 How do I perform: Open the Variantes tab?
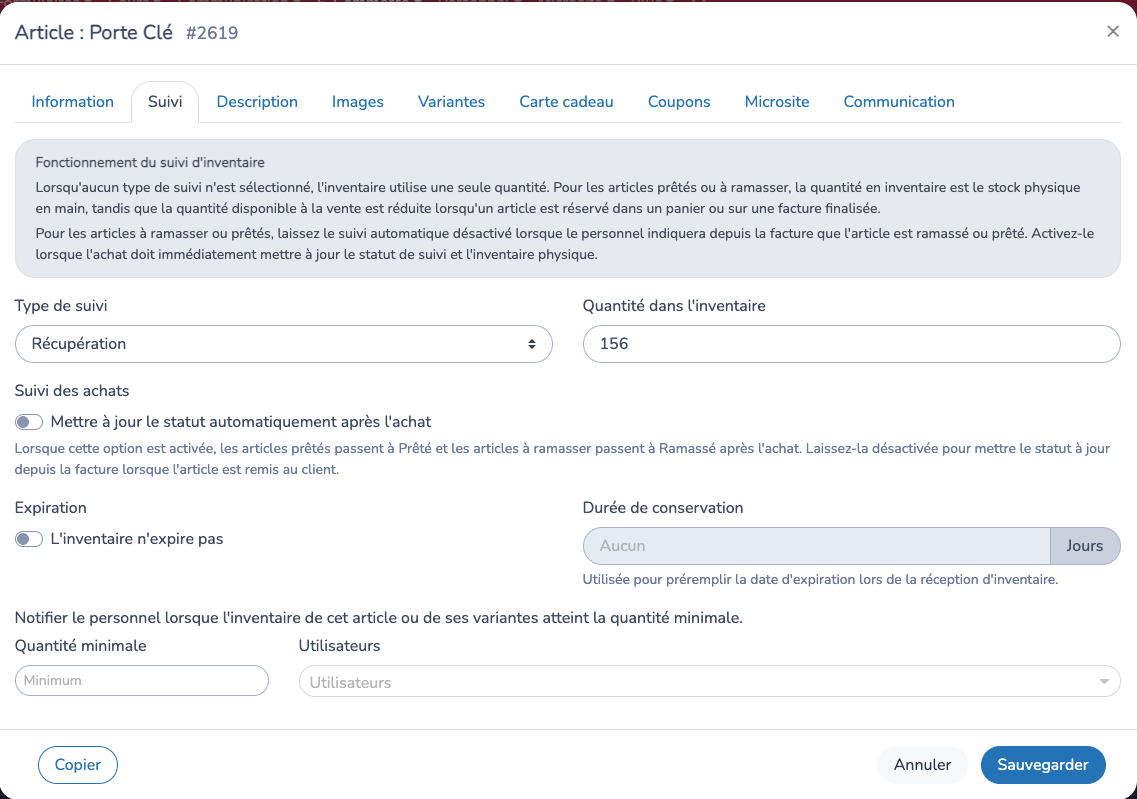tap(451, 102)
